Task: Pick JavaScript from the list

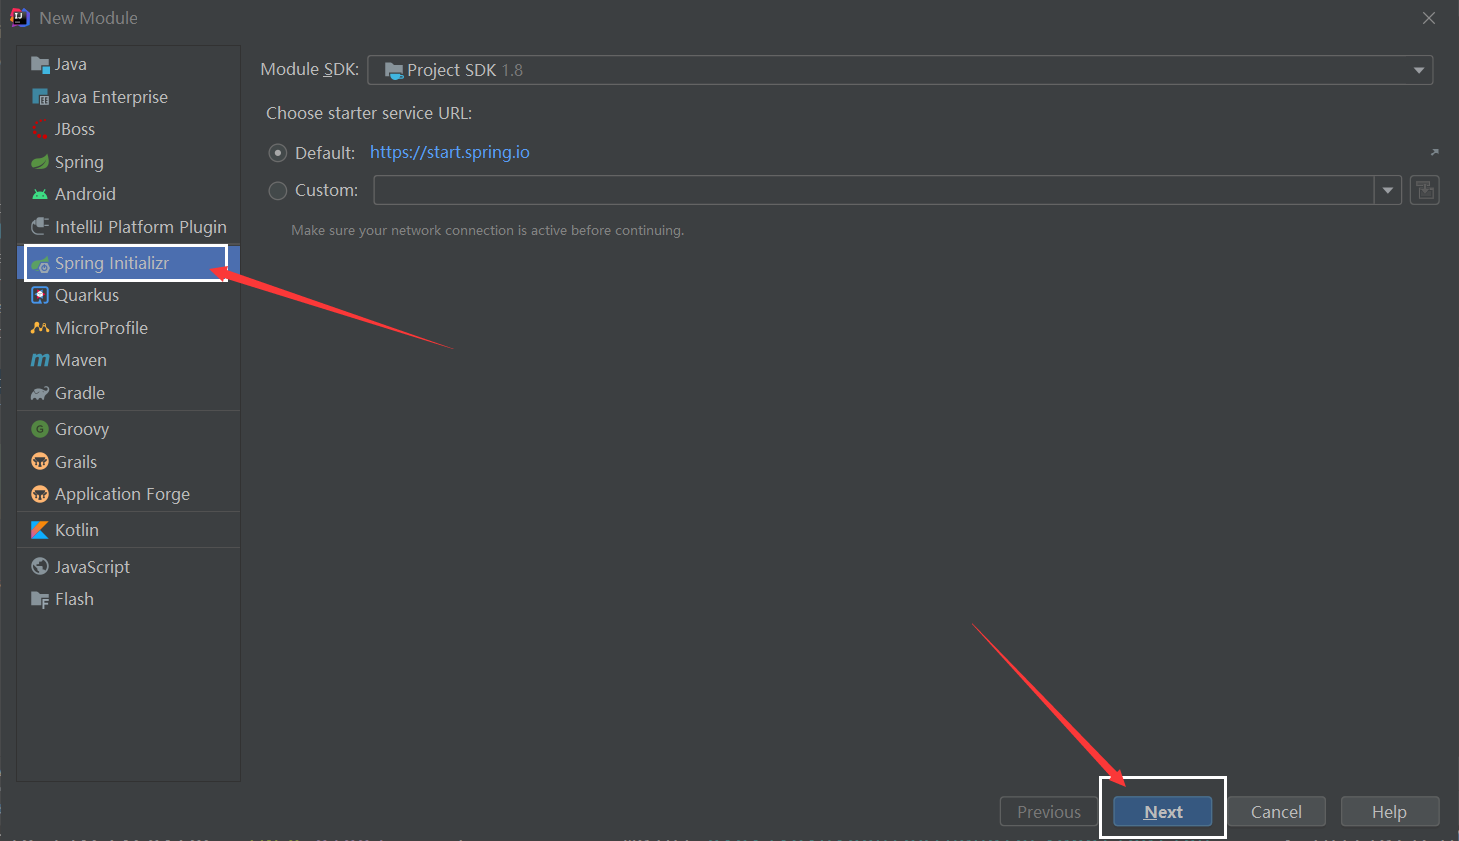Action: point(129,567)
